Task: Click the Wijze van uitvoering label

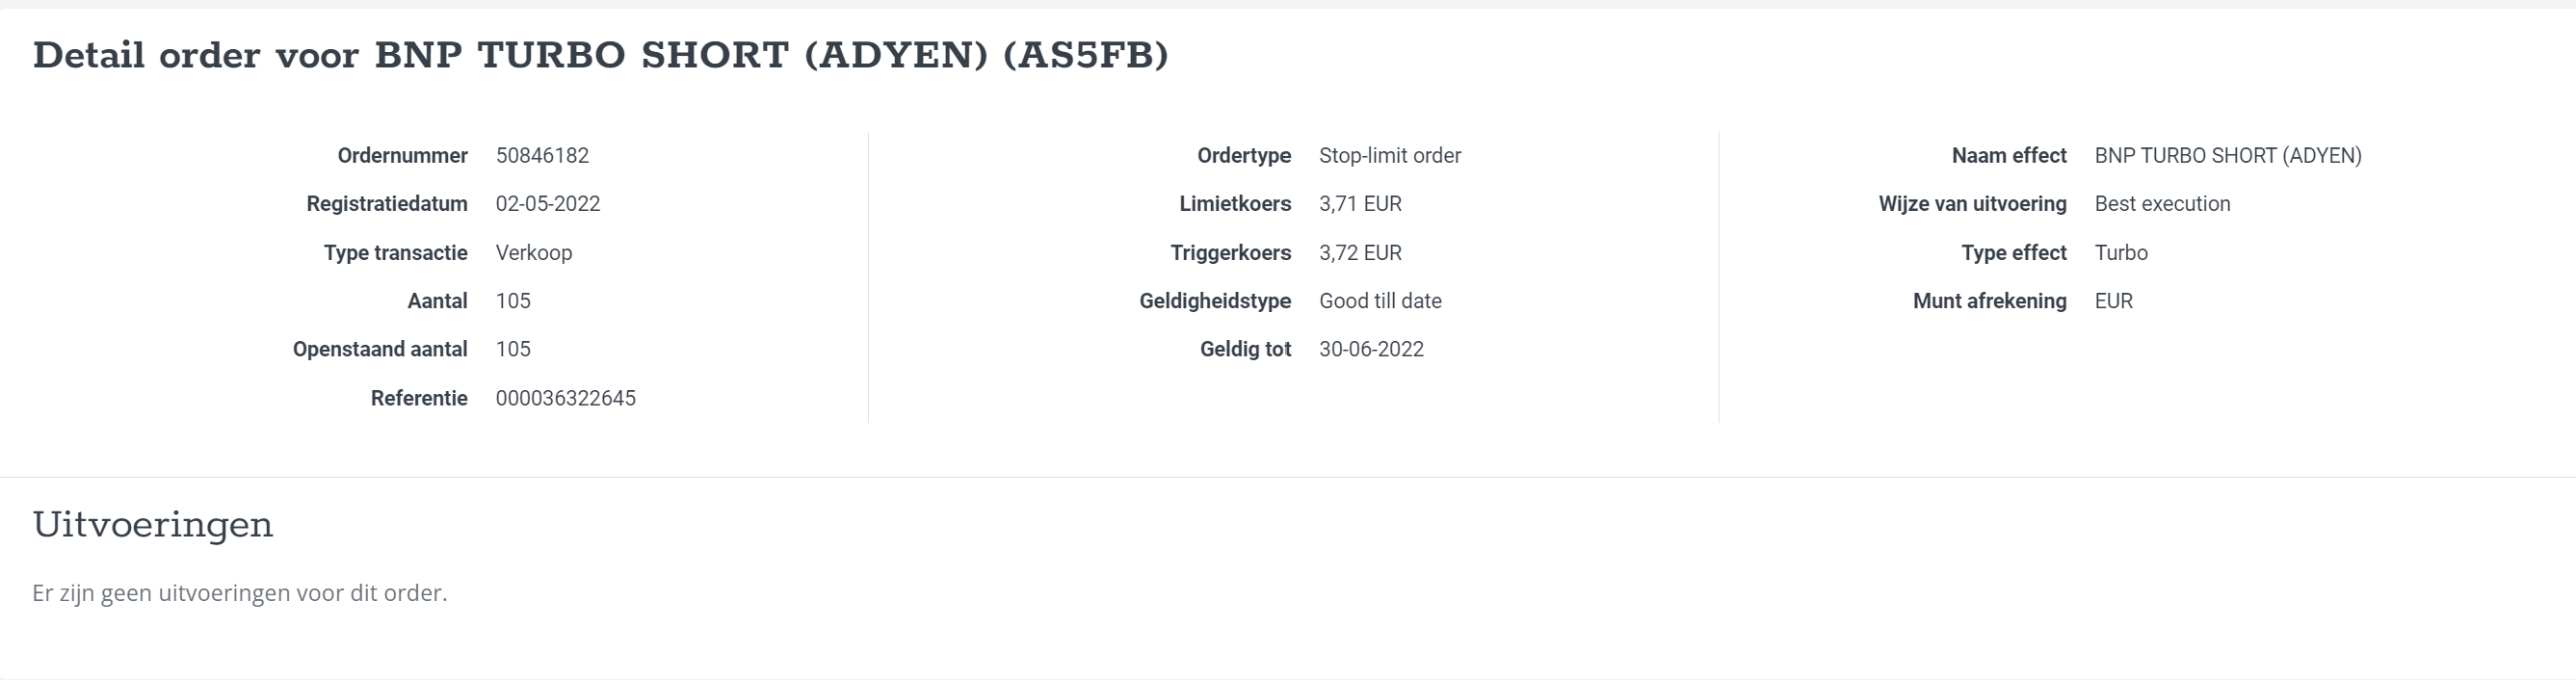Action: coord(1972,204)
